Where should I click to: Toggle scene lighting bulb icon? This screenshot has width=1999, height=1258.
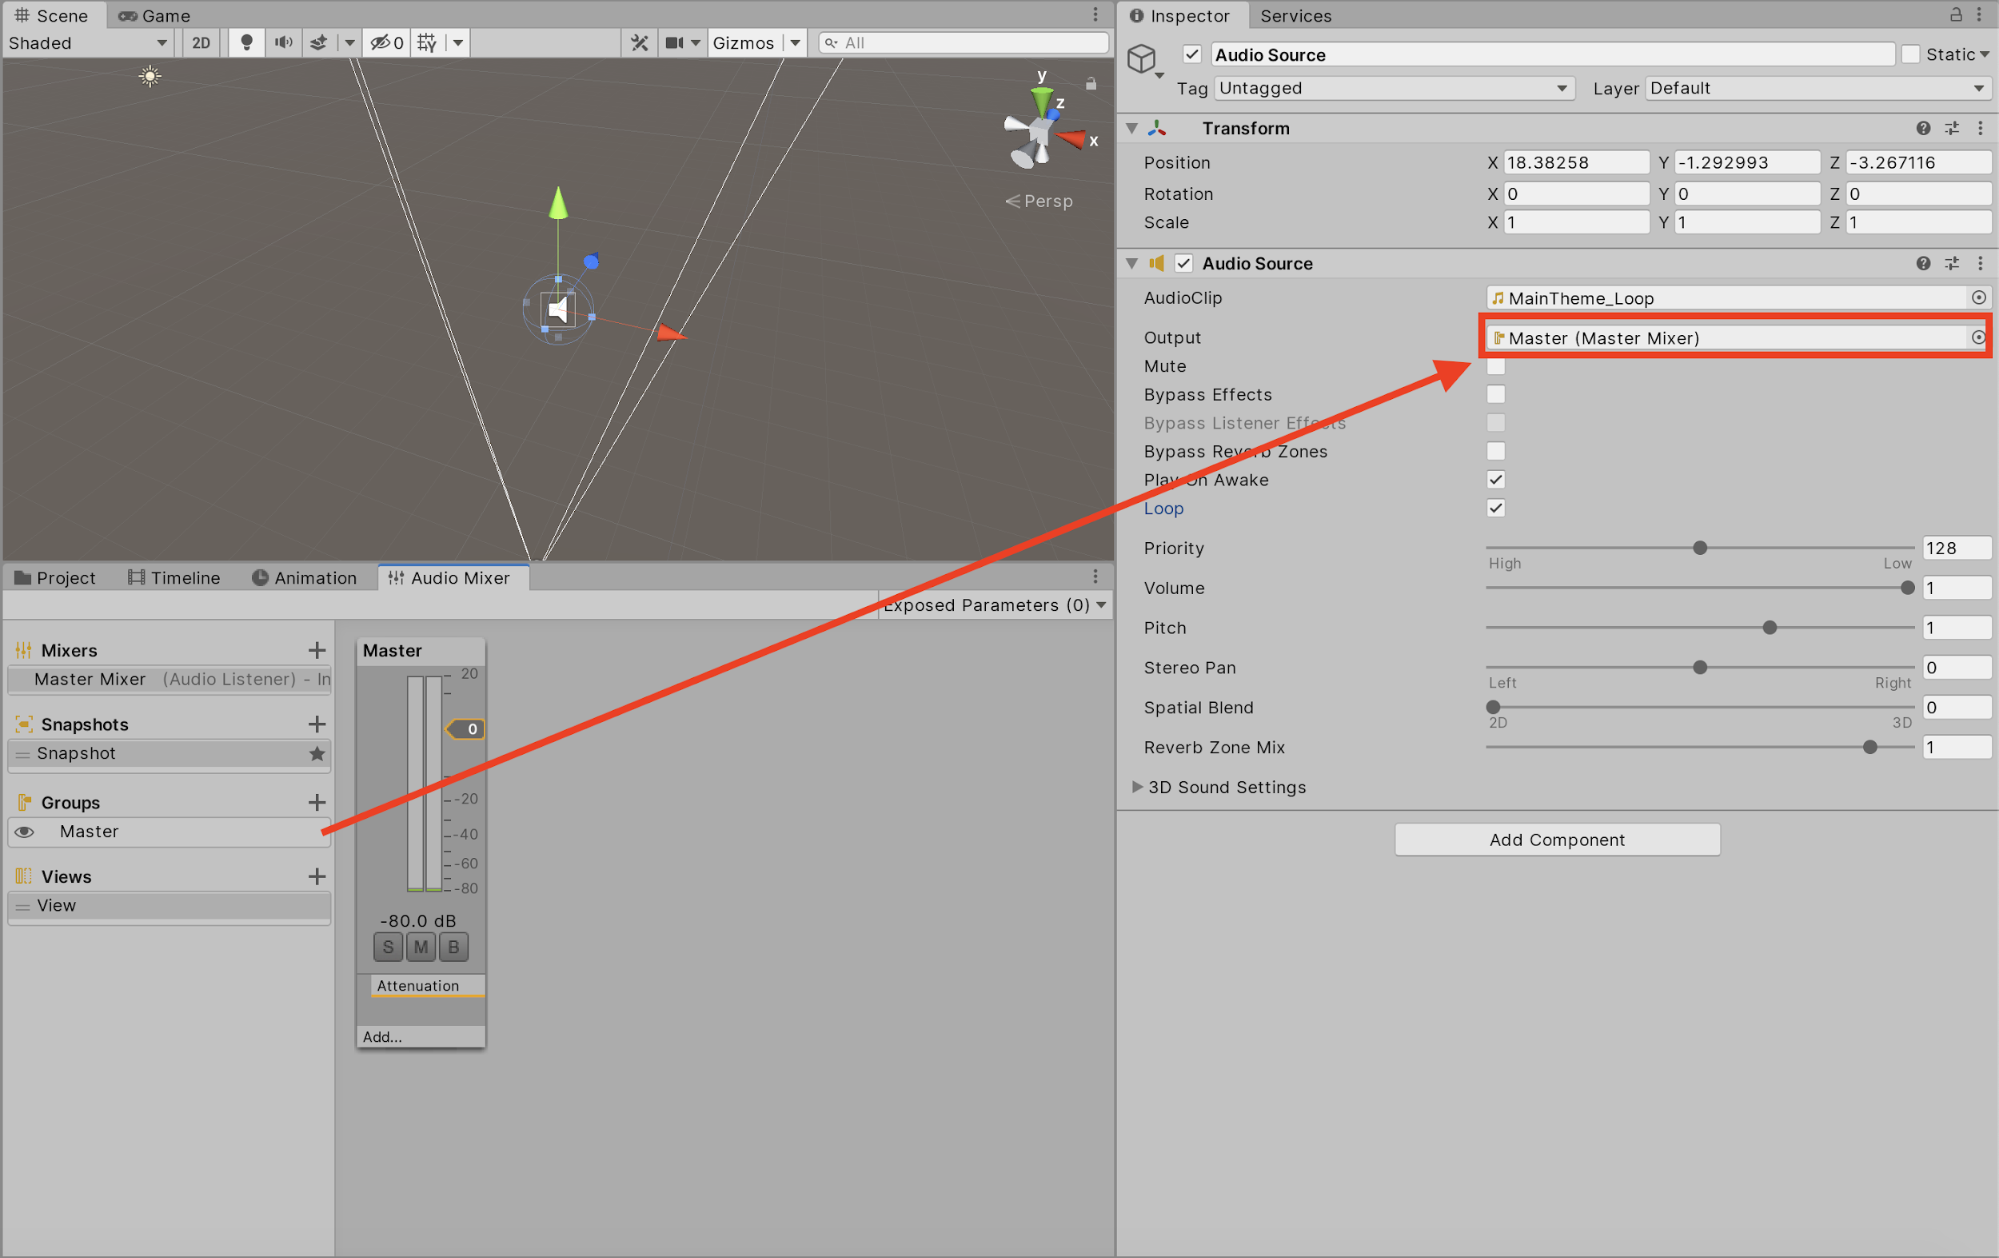[x=246, y=42]
